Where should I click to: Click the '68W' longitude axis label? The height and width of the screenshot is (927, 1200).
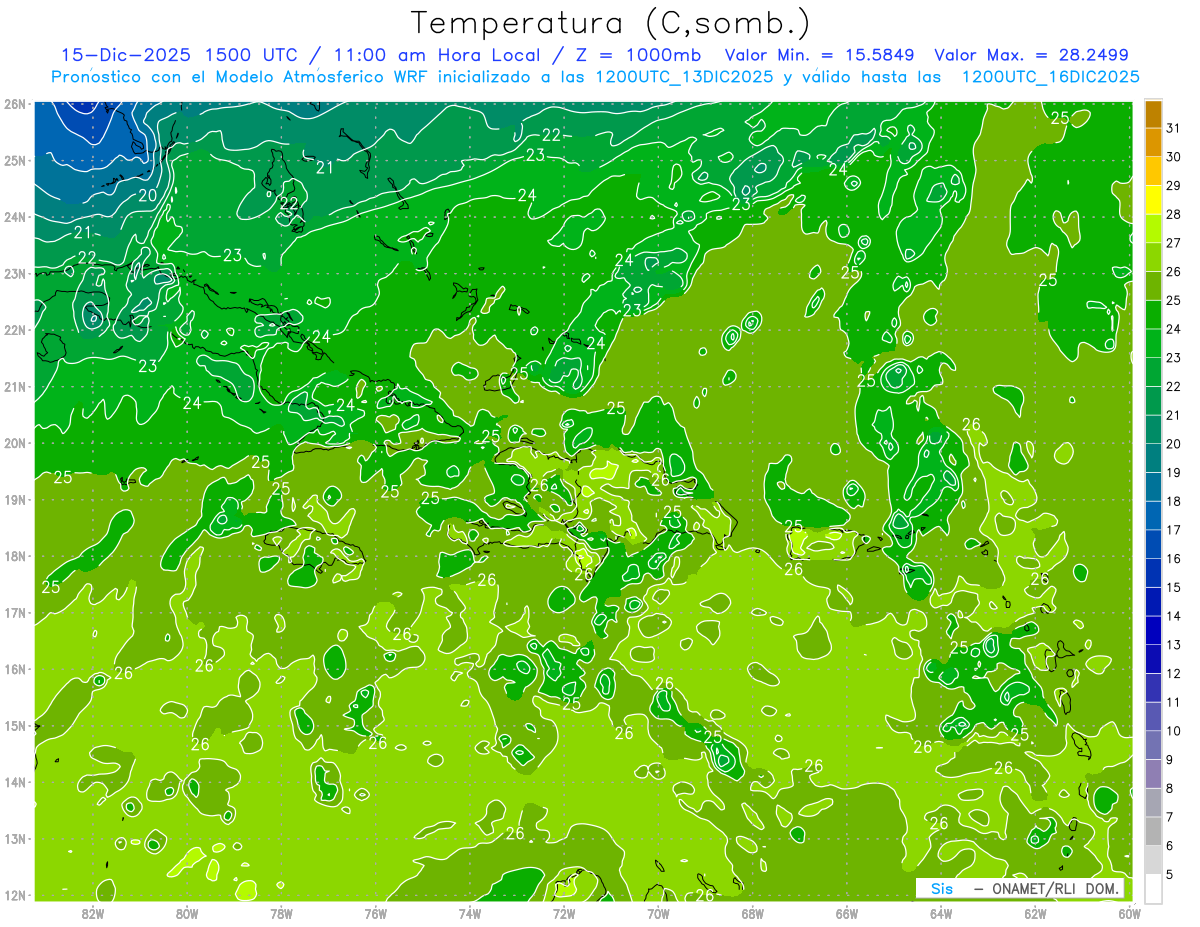pos(753,913)
